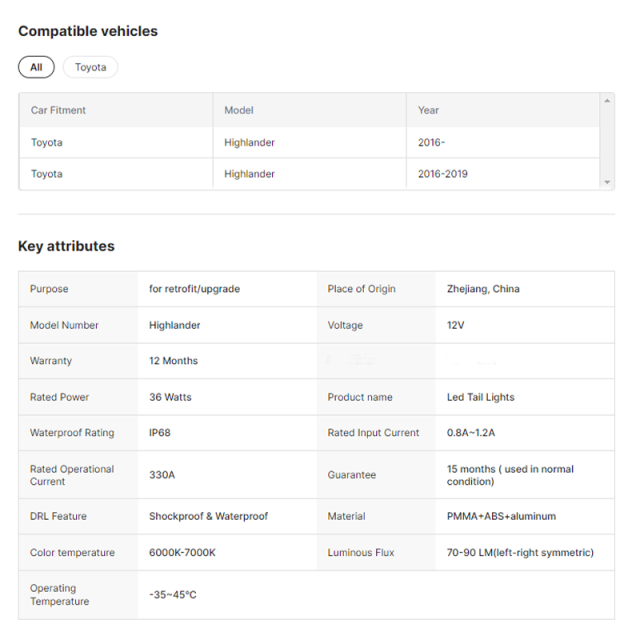This screenshot has height=640, width=640.
Task: Click the Zhejiang, China origin value
Action: coord(483,289)
